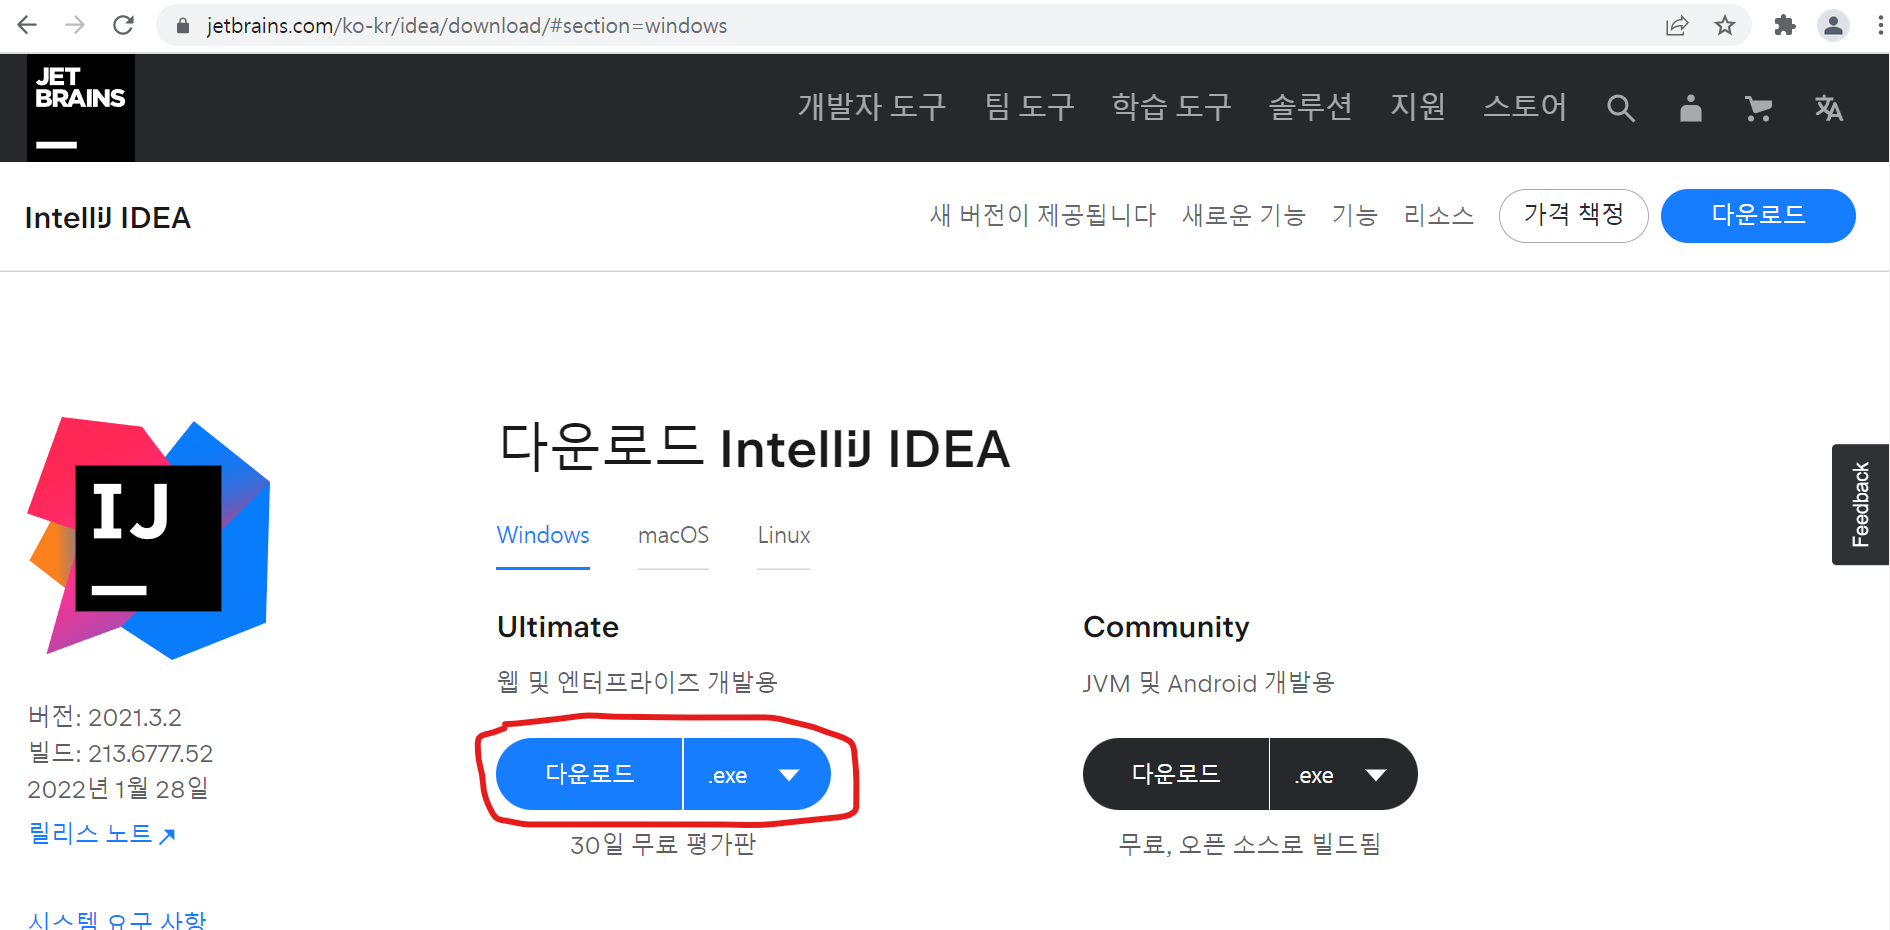Click the 무료, 오픈 소스로 빌드됨 text

pyautogui.click(x=1249, y=845)
